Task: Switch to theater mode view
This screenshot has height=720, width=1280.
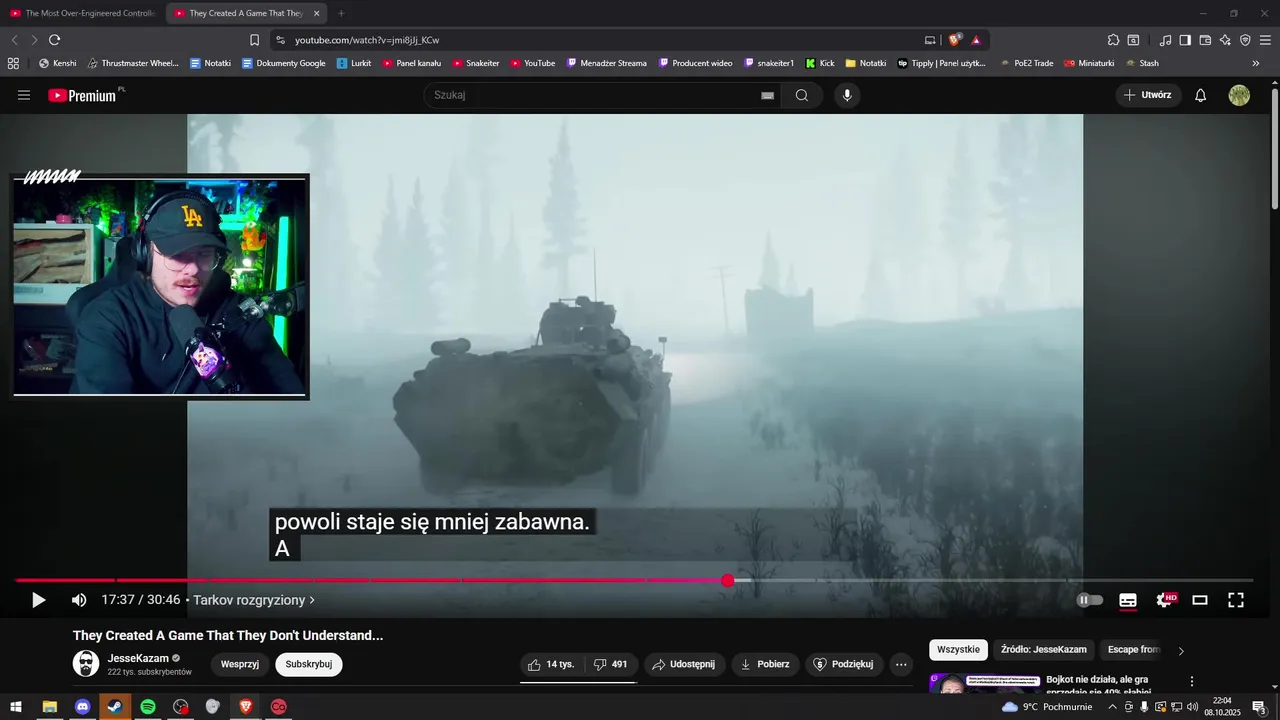Action: (x=1200, y=600)
